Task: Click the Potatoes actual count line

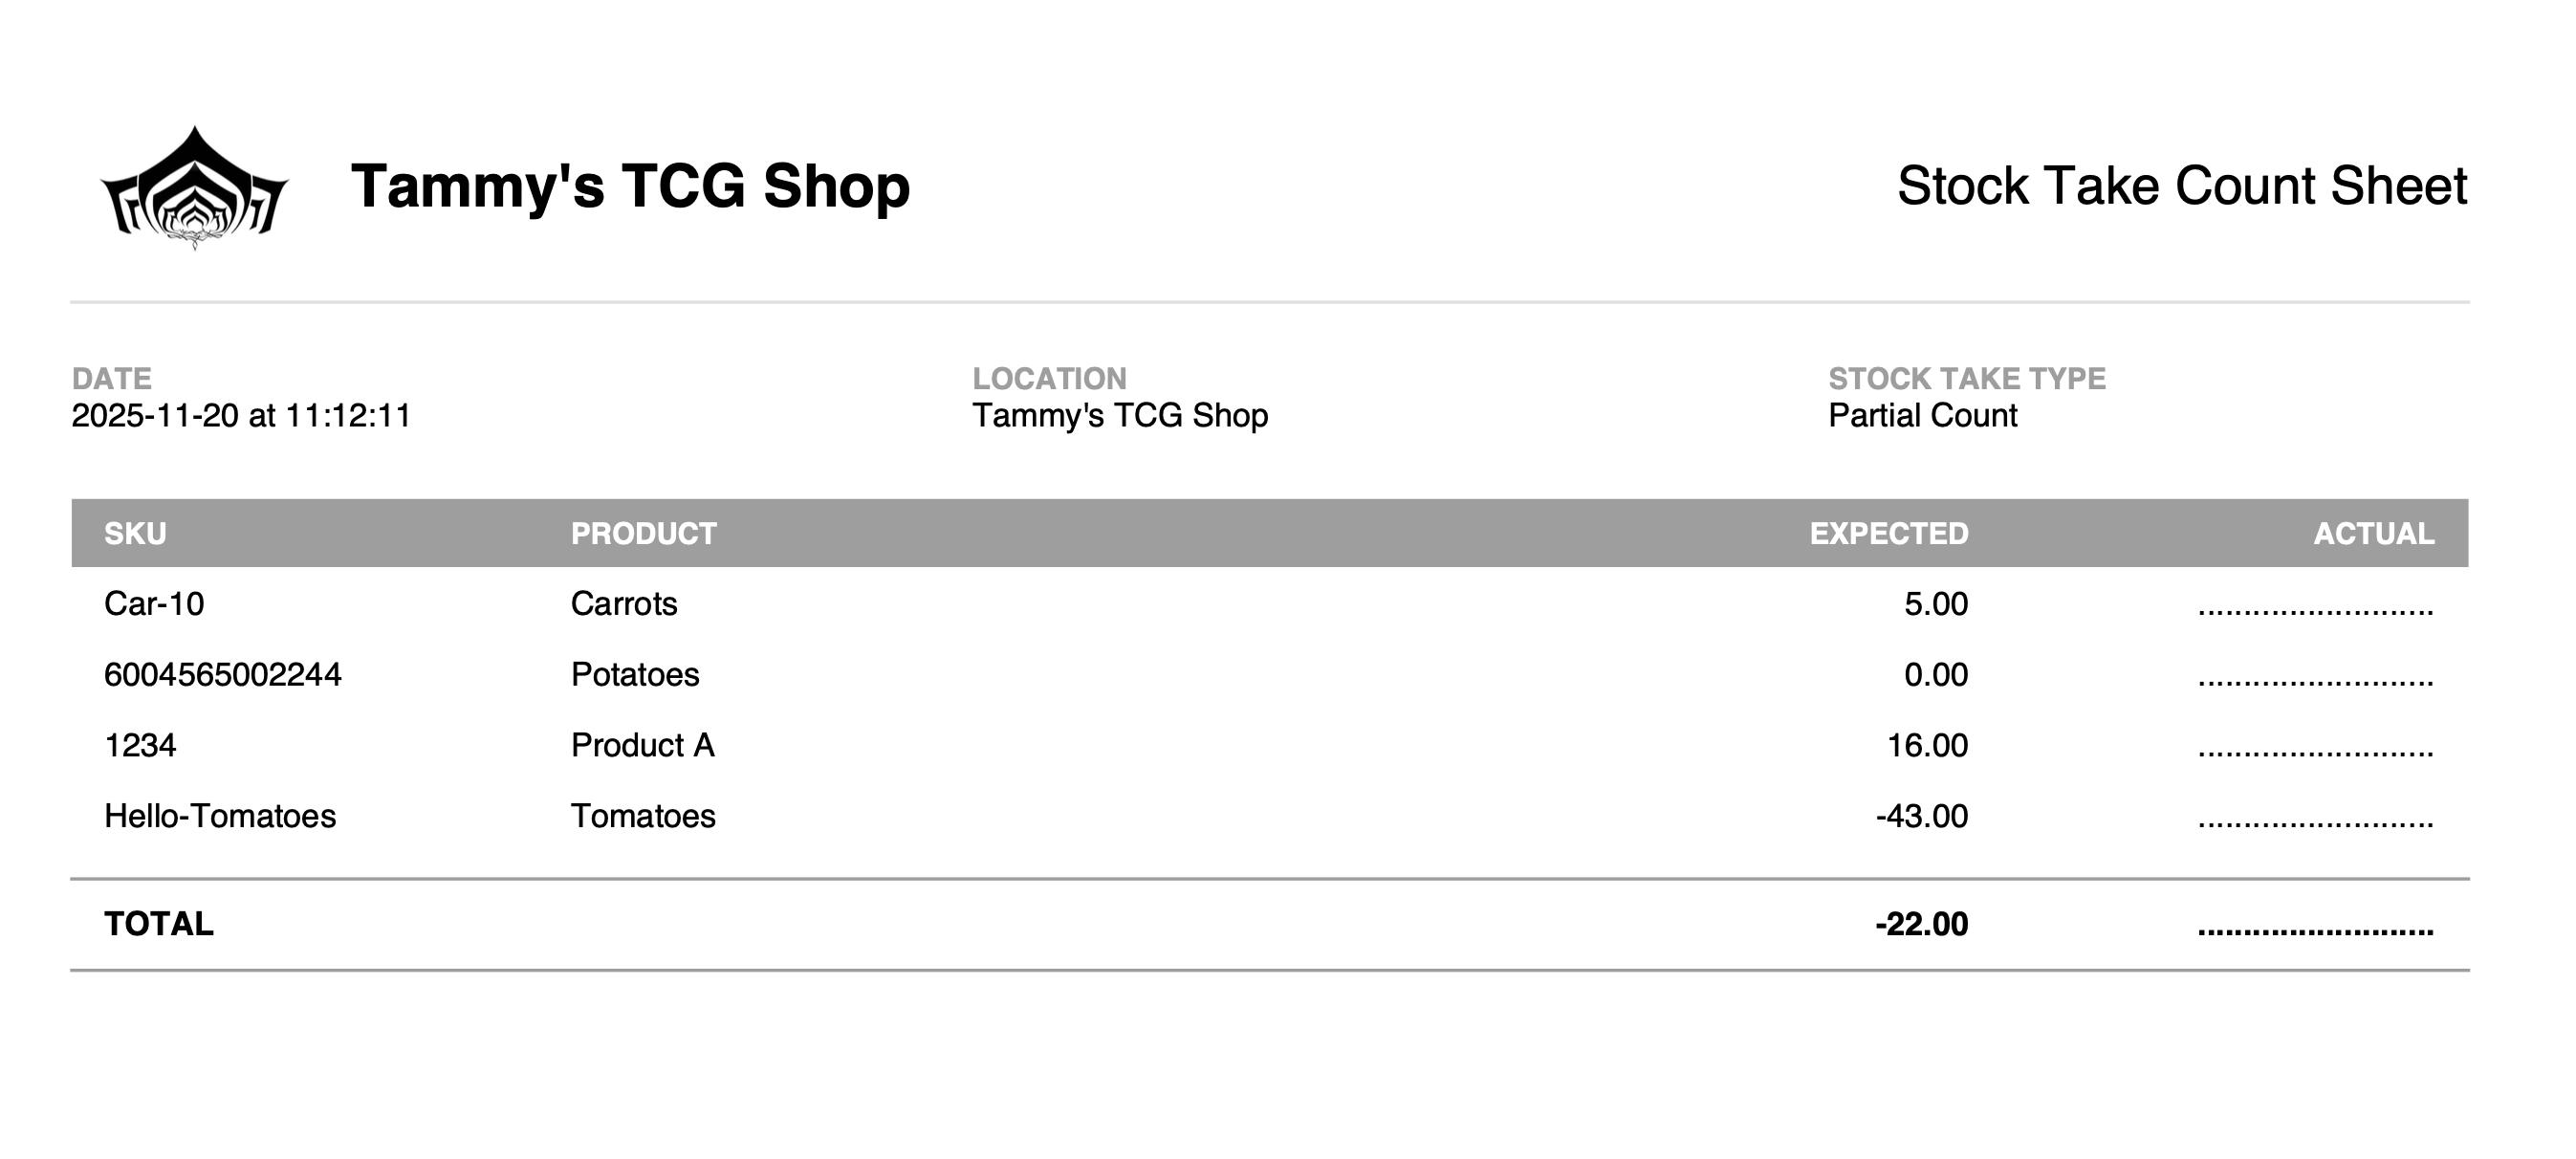Action: [2315, 679]
